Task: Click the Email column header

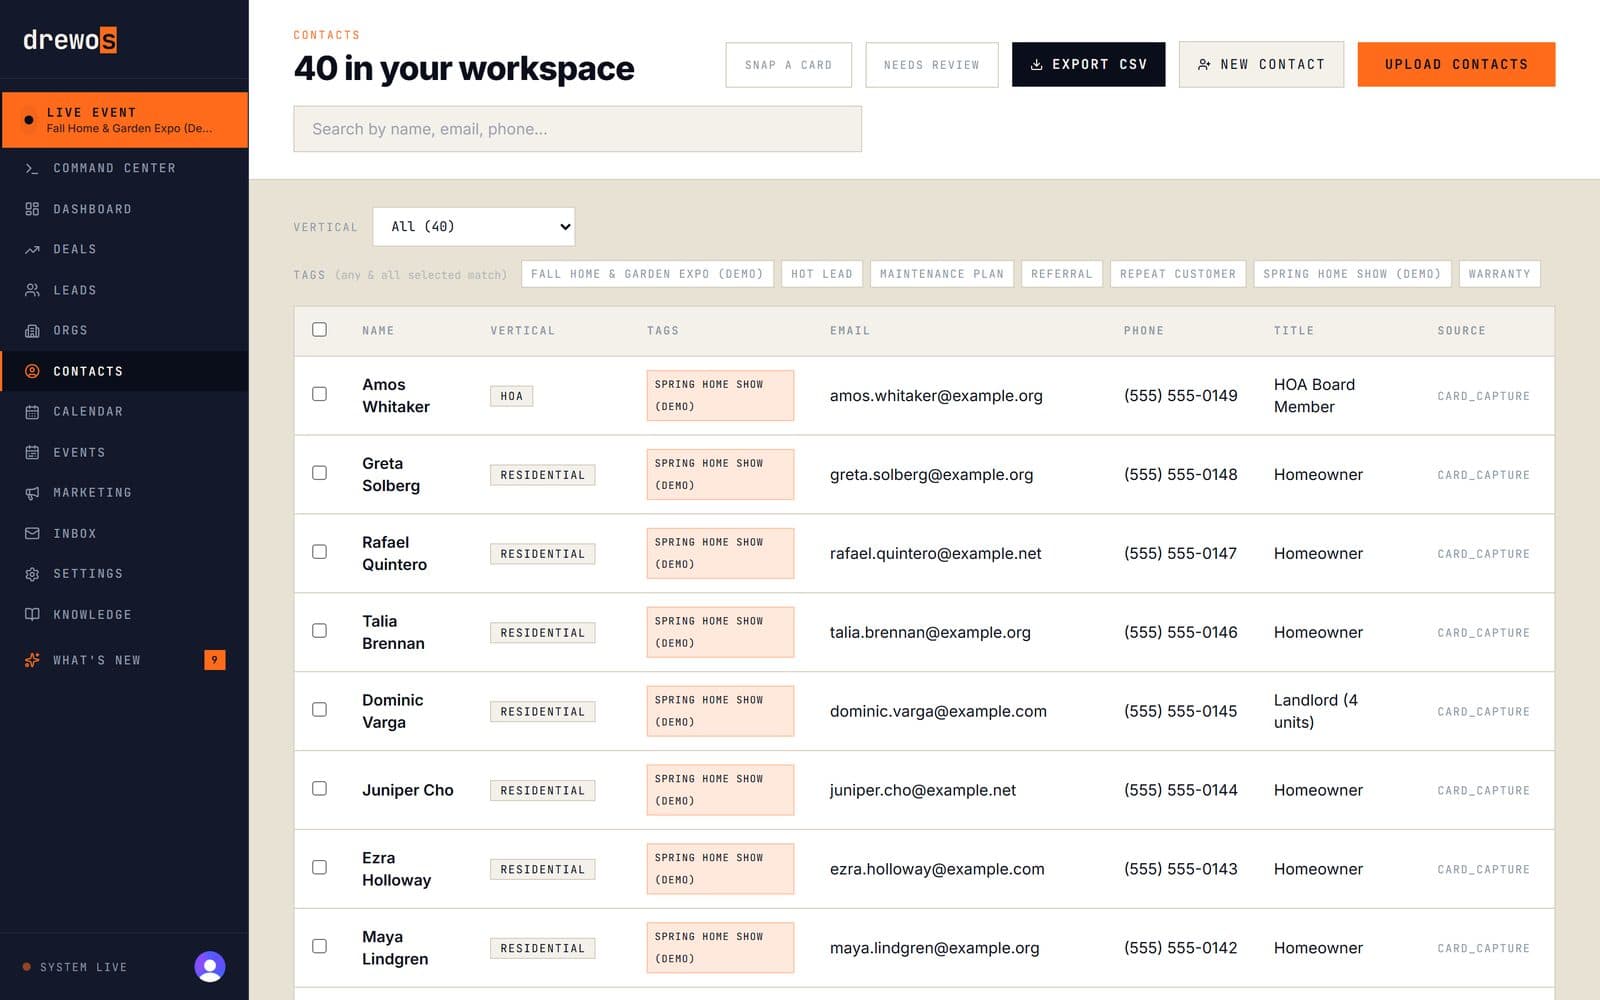Action: [850, 330]
